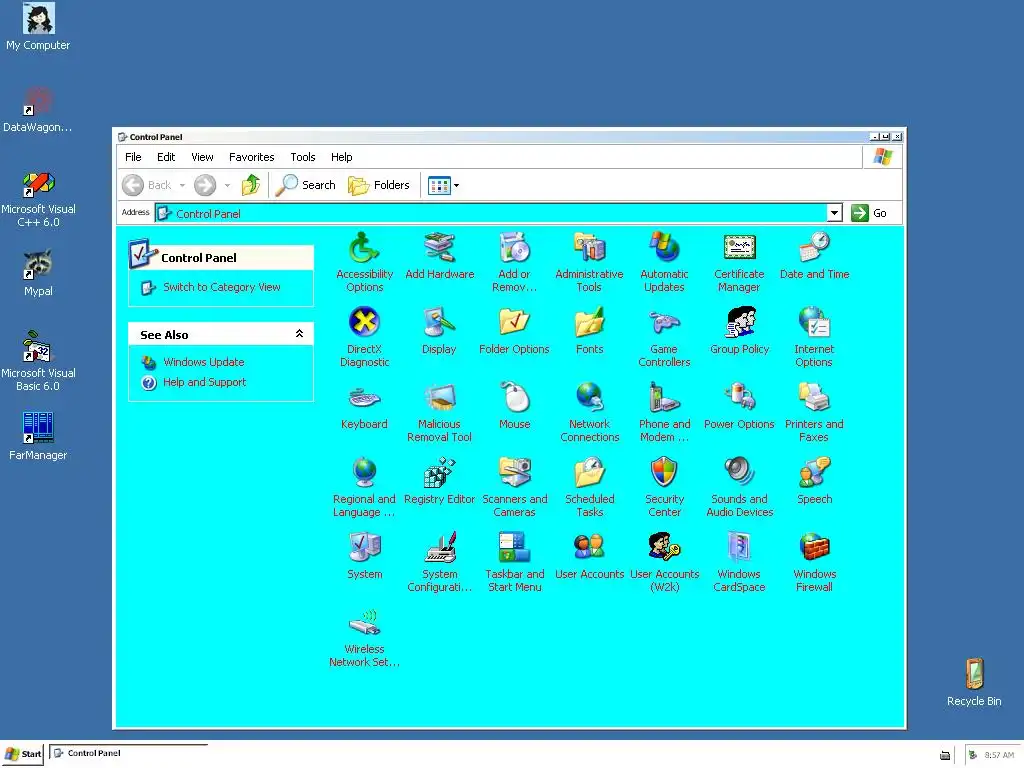Open Keyboard settings icon
1024x768 pixels.
[x=364, y=406]
